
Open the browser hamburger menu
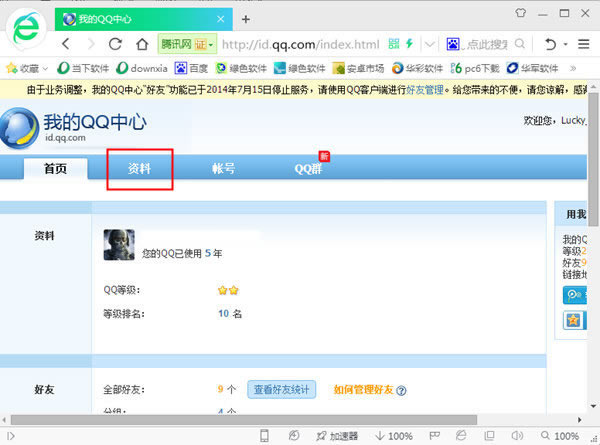pyautogui.click(x=584, y=44)
